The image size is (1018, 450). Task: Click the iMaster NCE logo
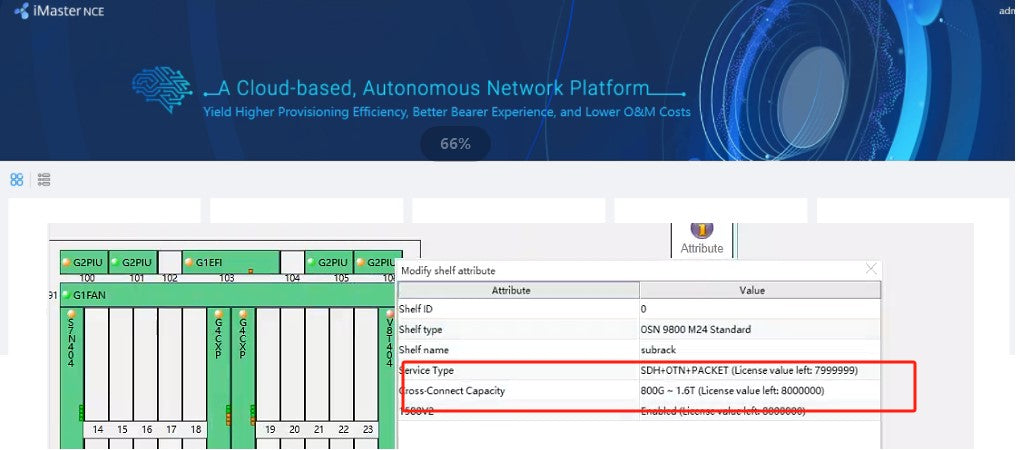pos(59,11)
